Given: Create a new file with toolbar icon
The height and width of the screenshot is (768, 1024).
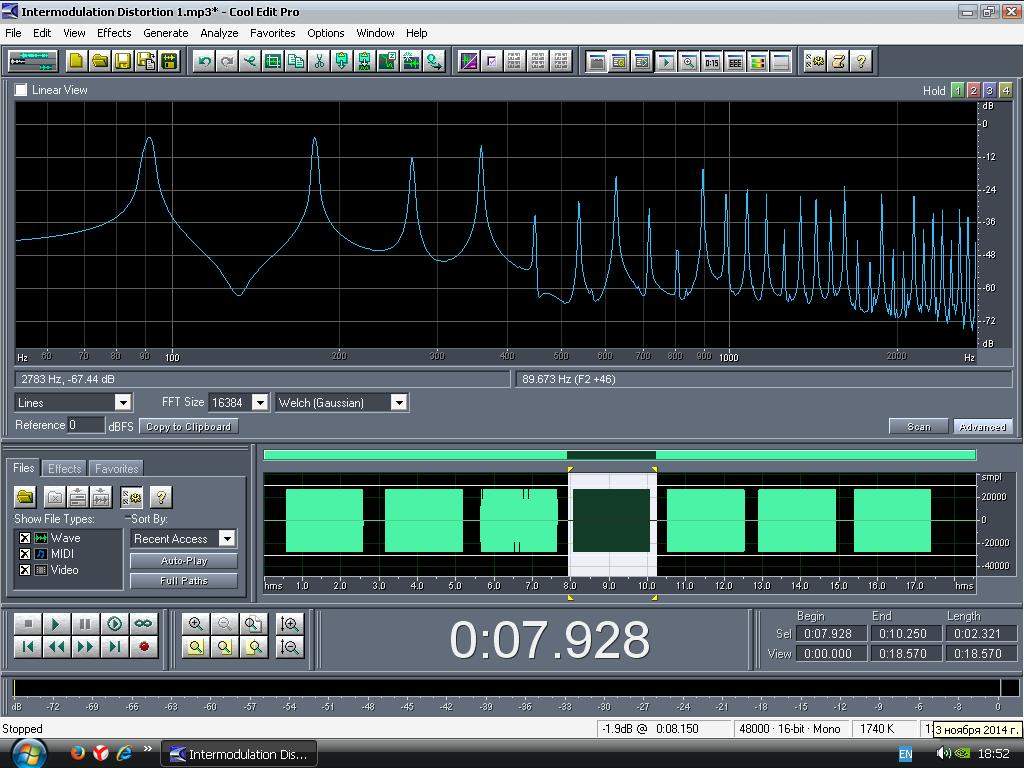Looking at the screenshot, I should (76, 61).
